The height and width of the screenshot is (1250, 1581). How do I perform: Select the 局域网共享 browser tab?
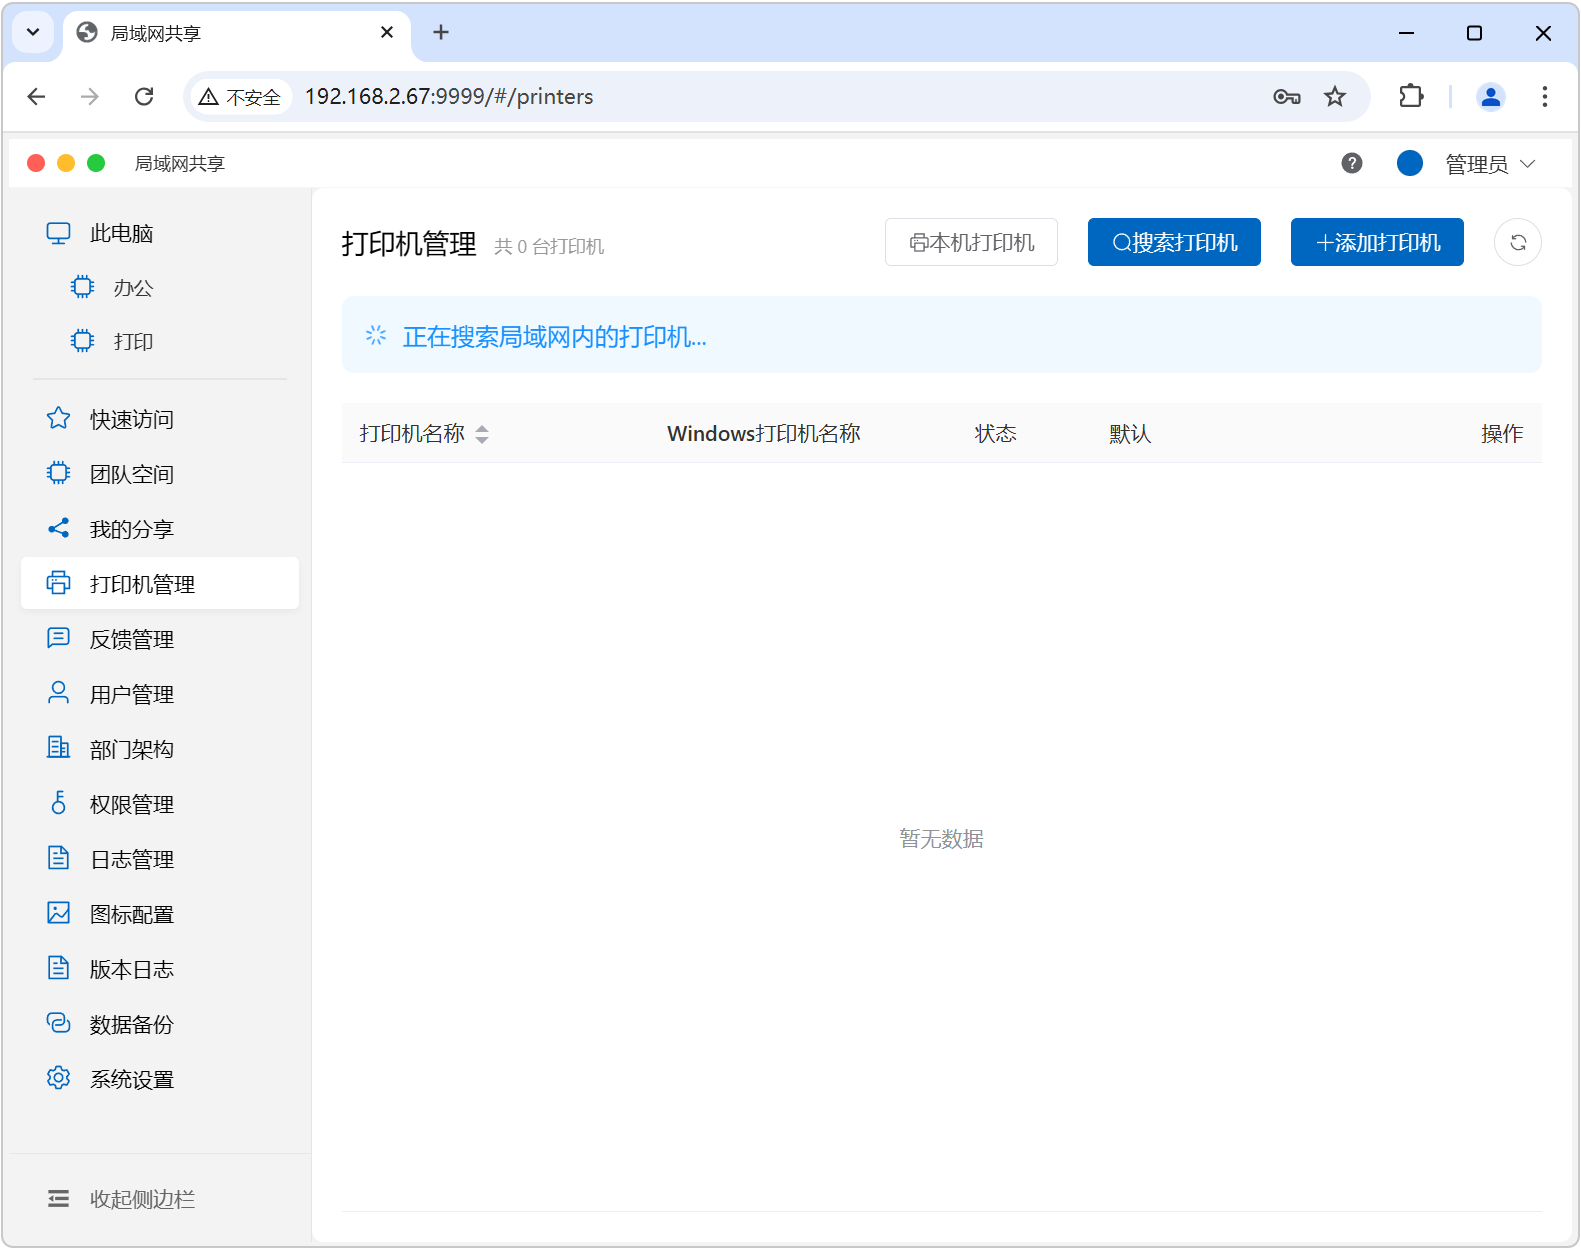[x=236, y=34]
